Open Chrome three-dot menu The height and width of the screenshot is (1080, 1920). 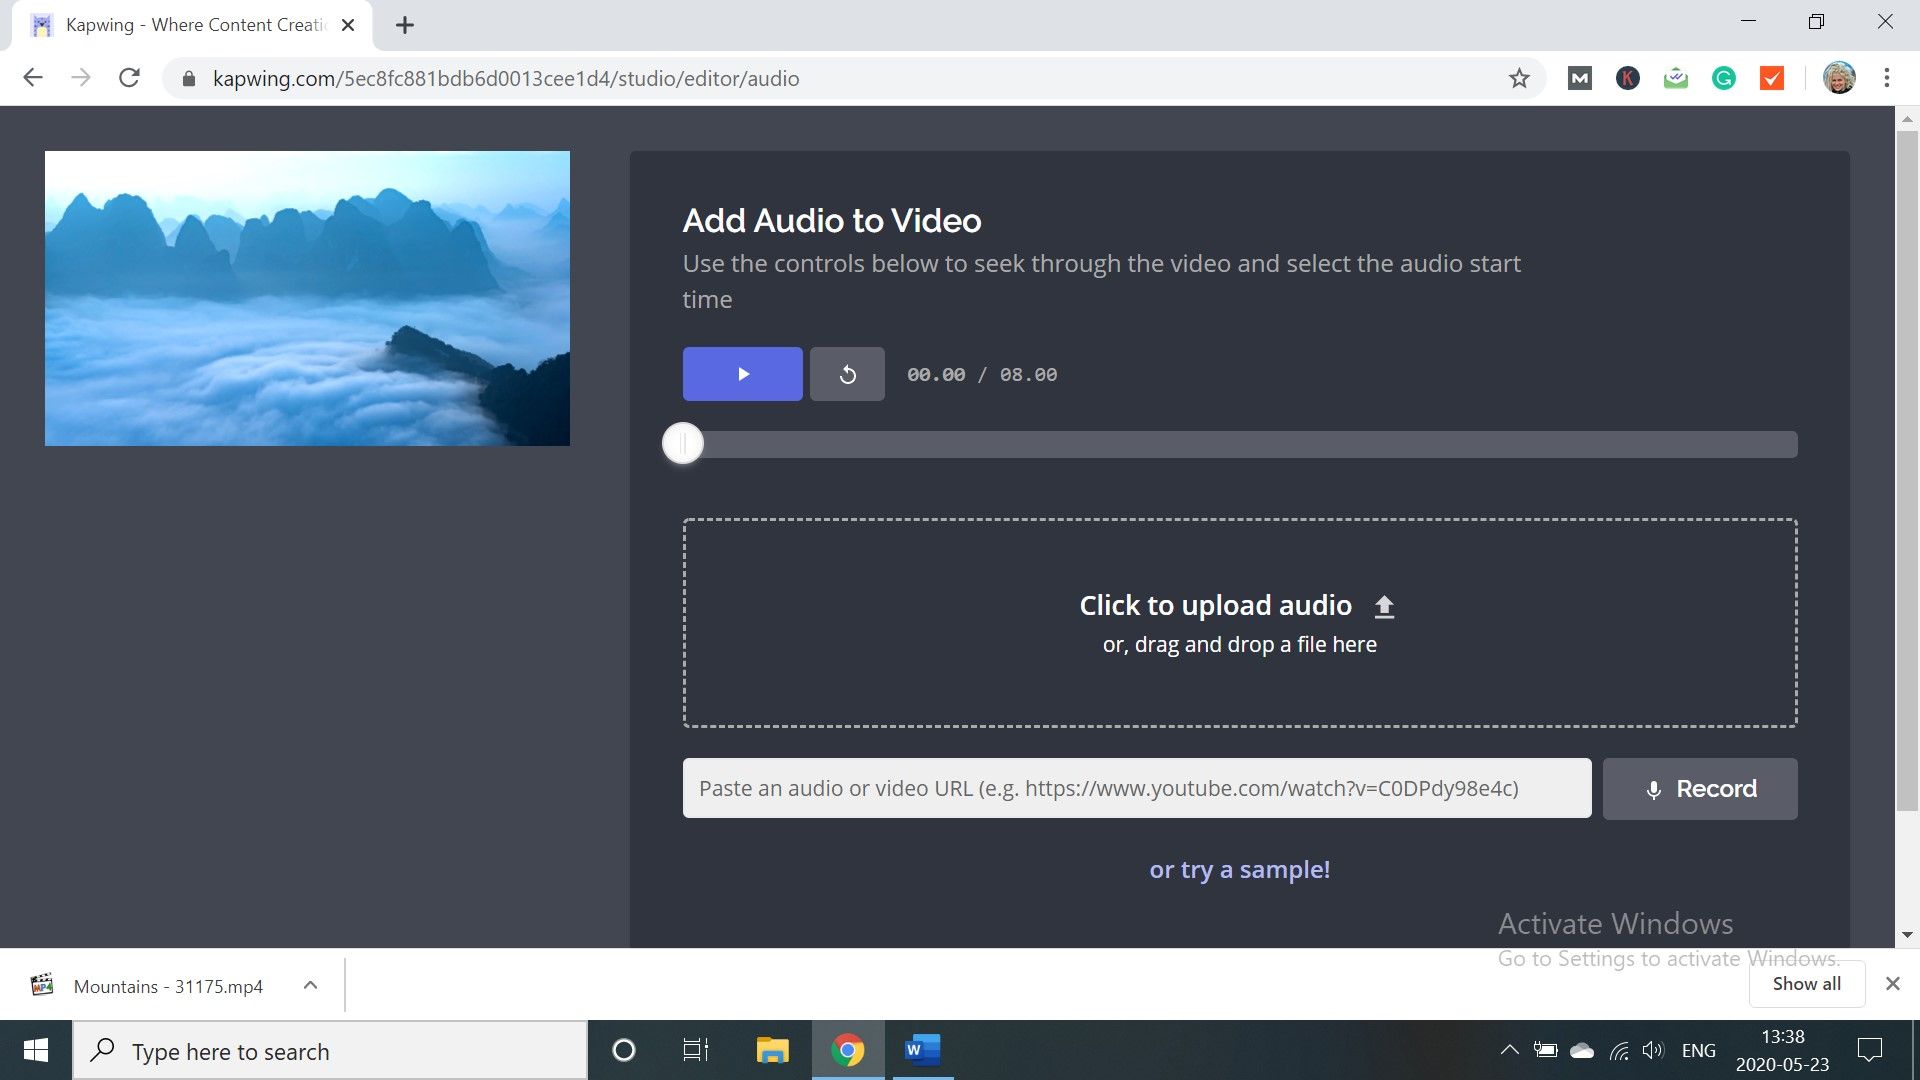click(x=1886, y=78)
